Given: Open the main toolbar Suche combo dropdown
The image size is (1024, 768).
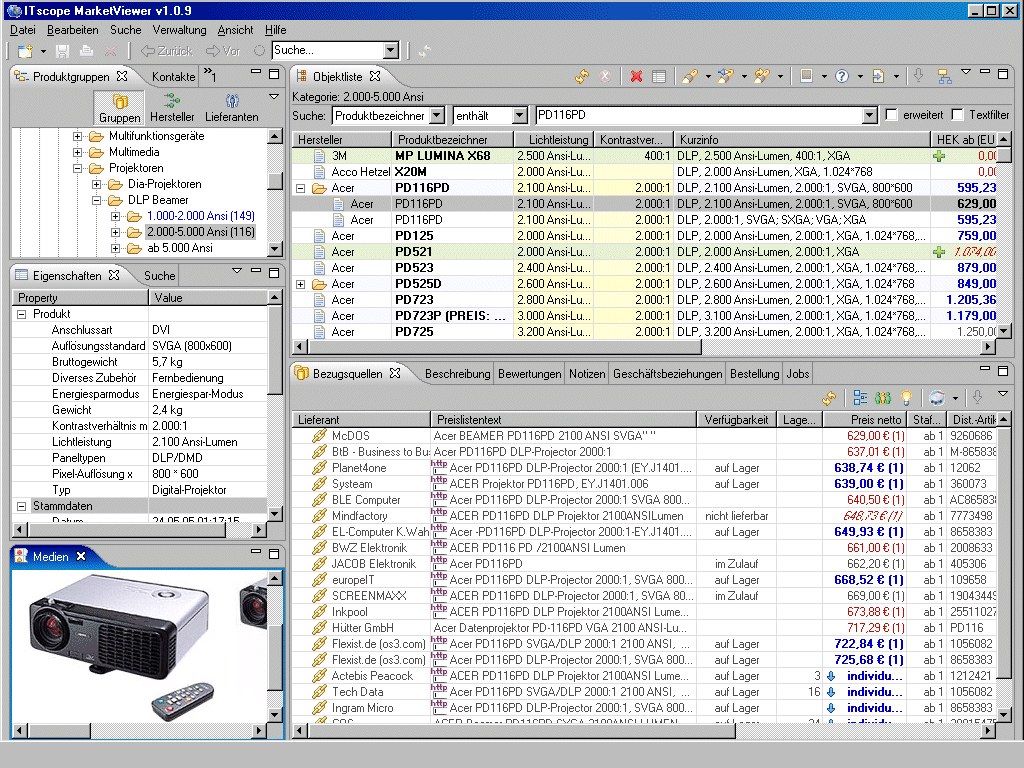Looking at the screenshot, I should pyautogui.click(x=391, y=50).
